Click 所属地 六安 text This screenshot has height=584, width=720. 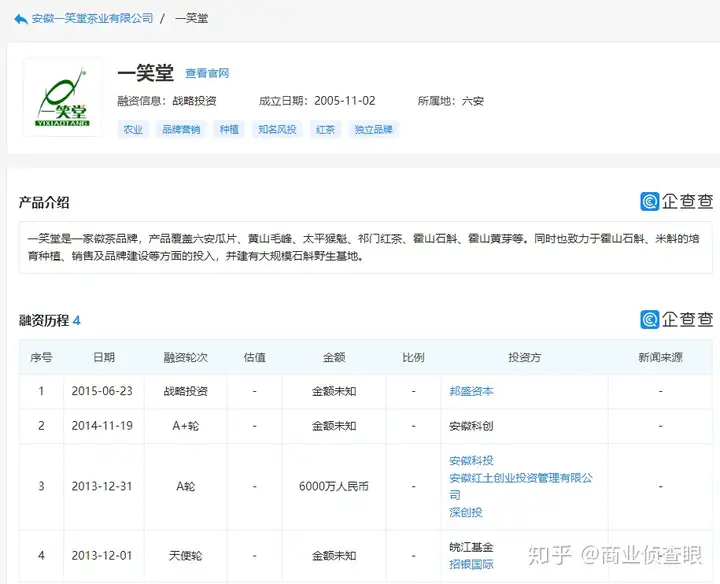coord(450,101)
